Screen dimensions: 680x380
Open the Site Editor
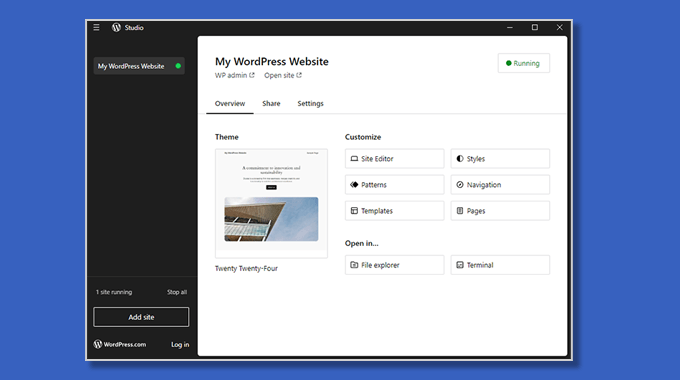[394, 159]
